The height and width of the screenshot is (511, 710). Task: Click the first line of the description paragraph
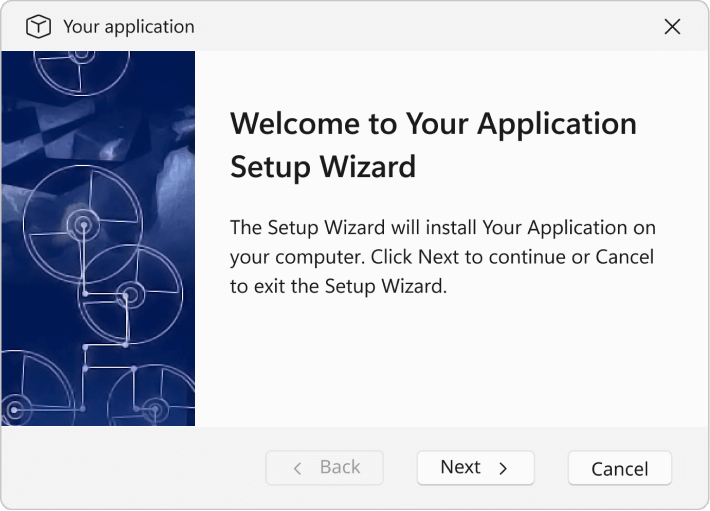442,227
